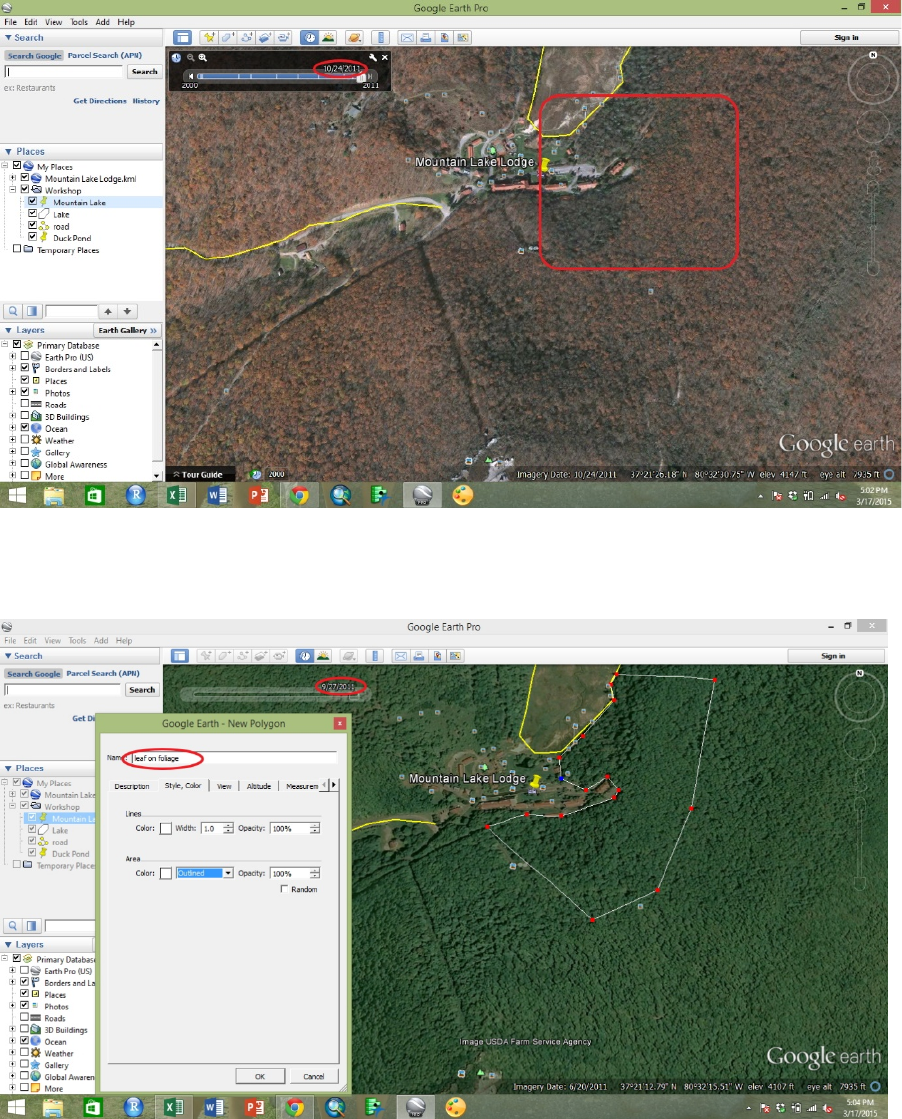Screen dimensions: 902x1119
Task: Enable Temporary Places checkbox in top window
Action: [17, 249]
